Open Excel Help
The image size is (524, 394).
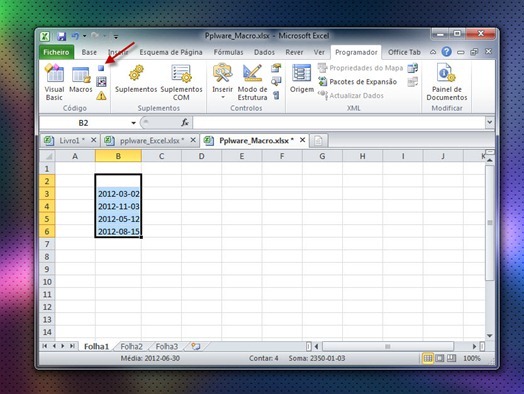pos(446,51)
